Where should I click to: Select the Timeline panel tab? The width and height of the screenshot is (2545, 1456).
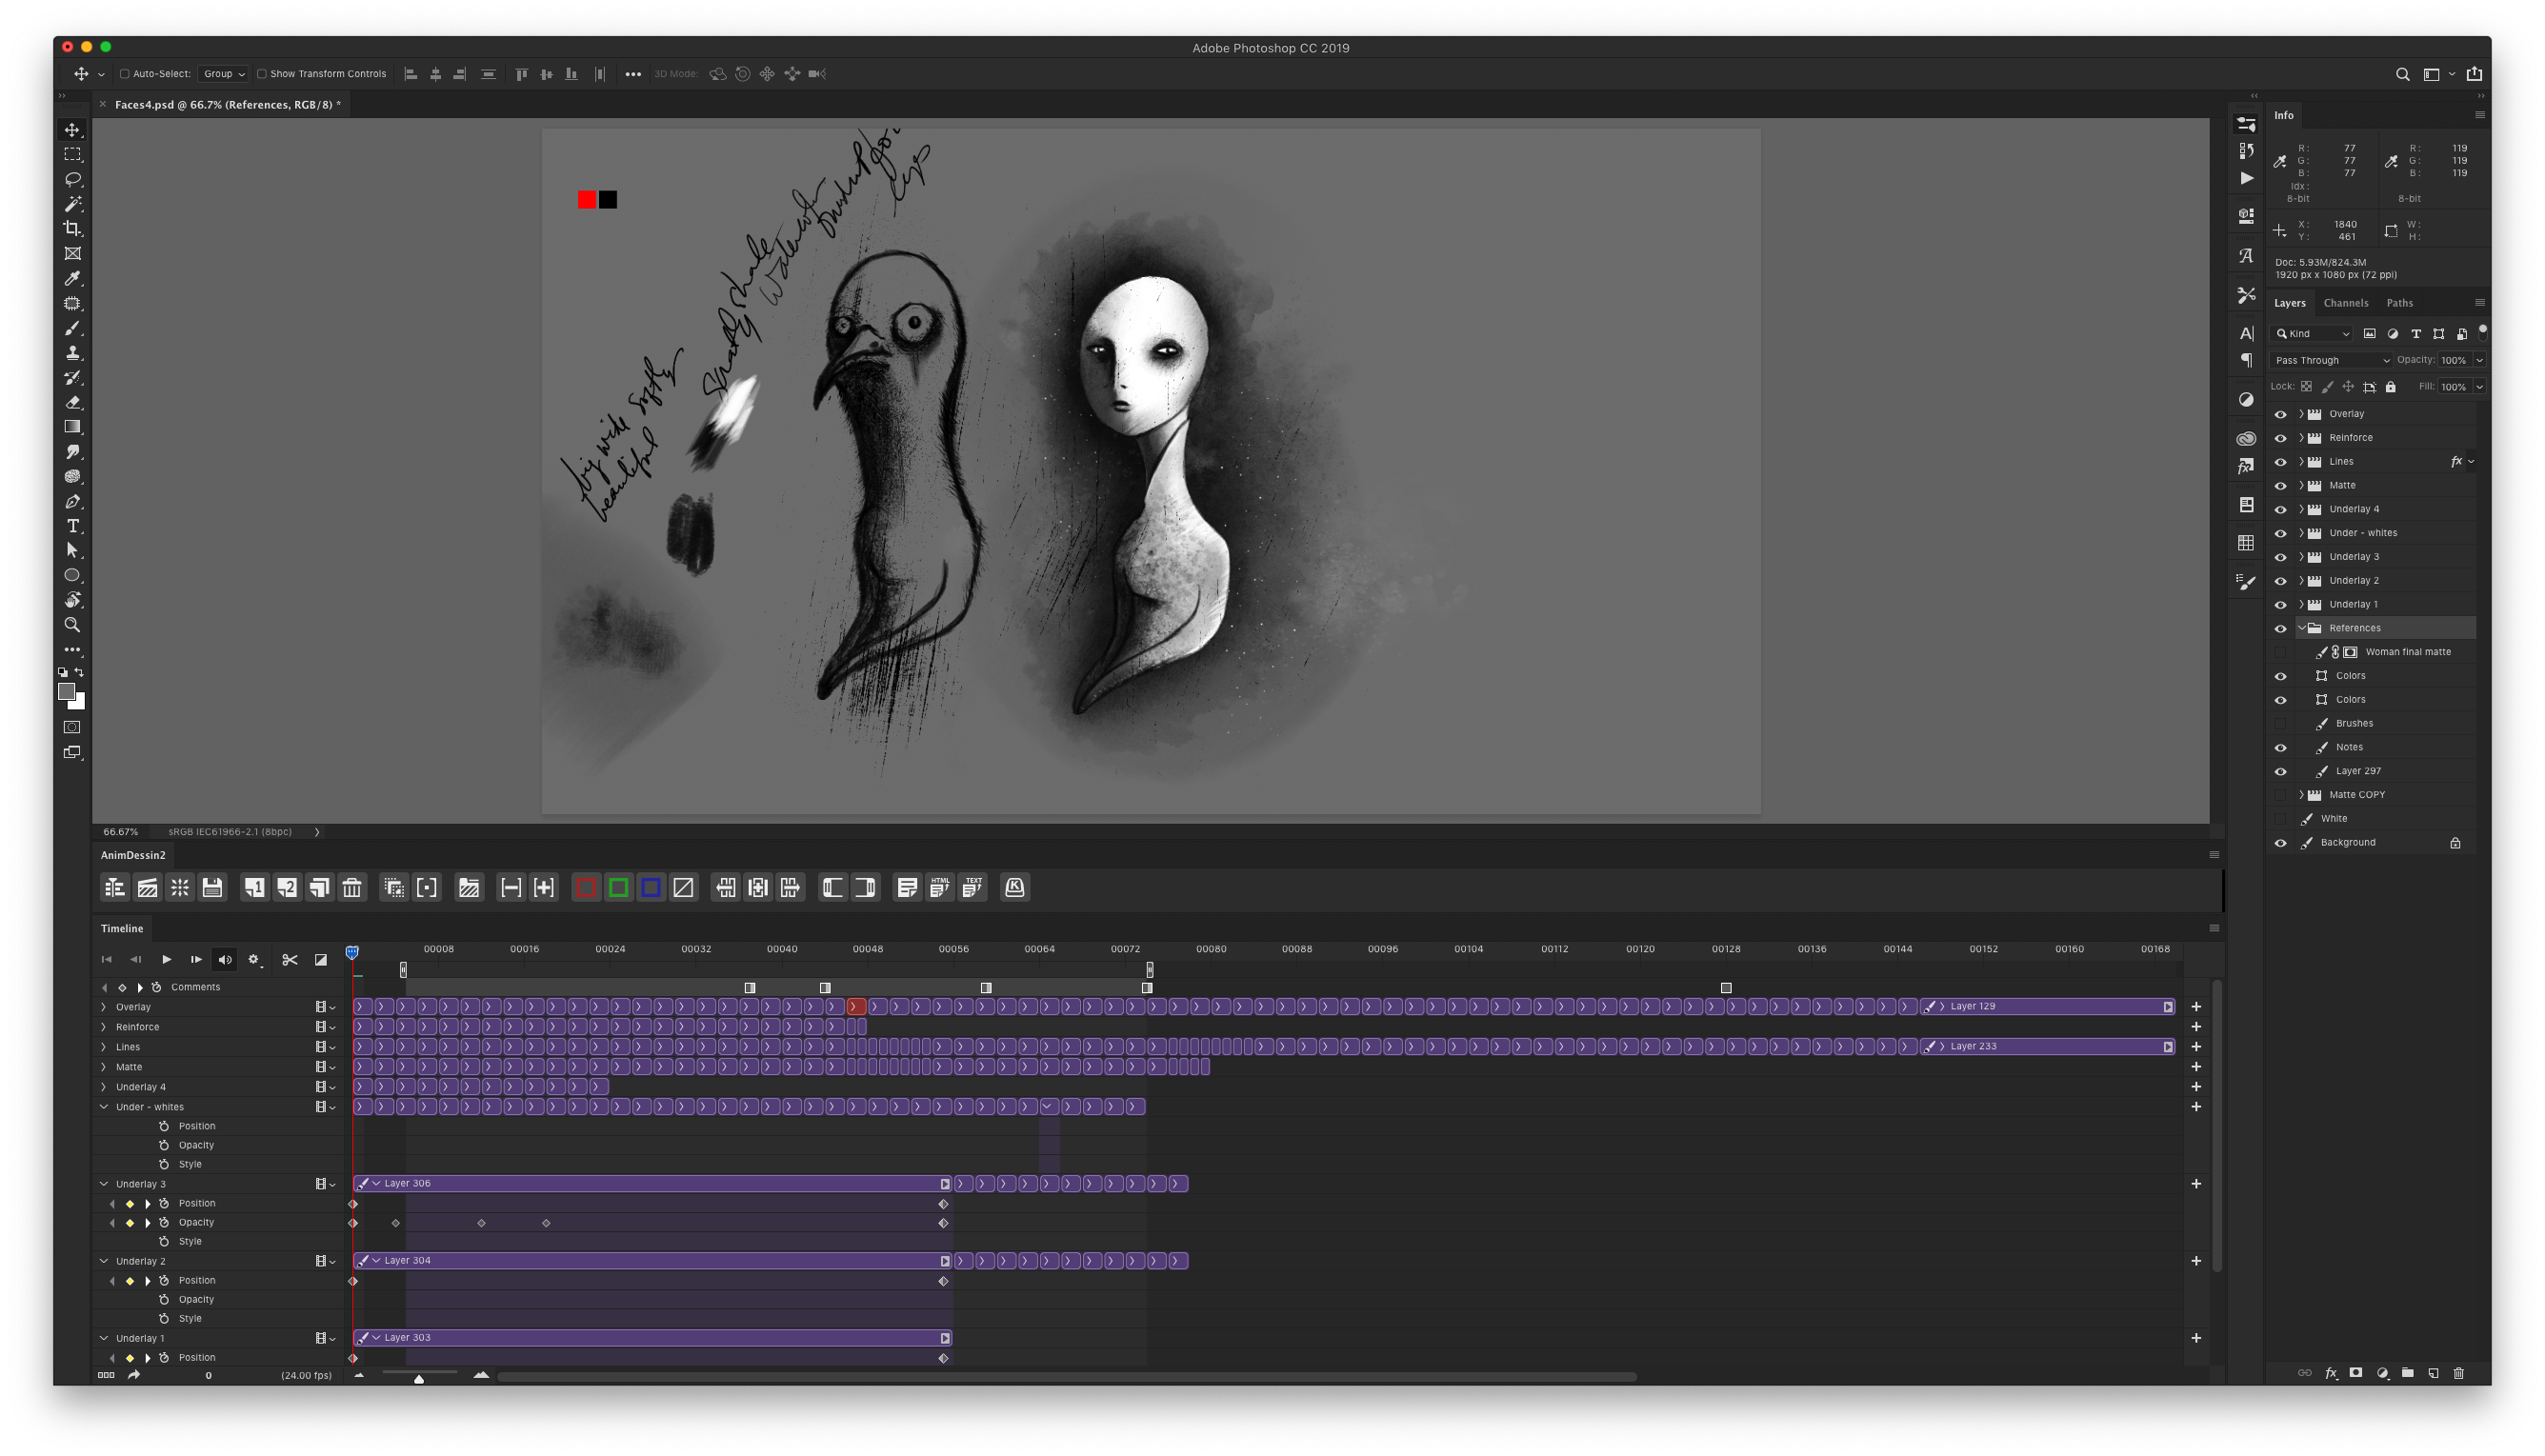[122, 929]
